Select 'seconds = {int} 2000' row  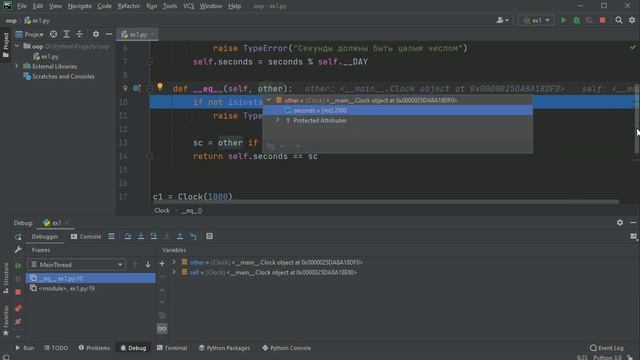click(x=398, y=110)
